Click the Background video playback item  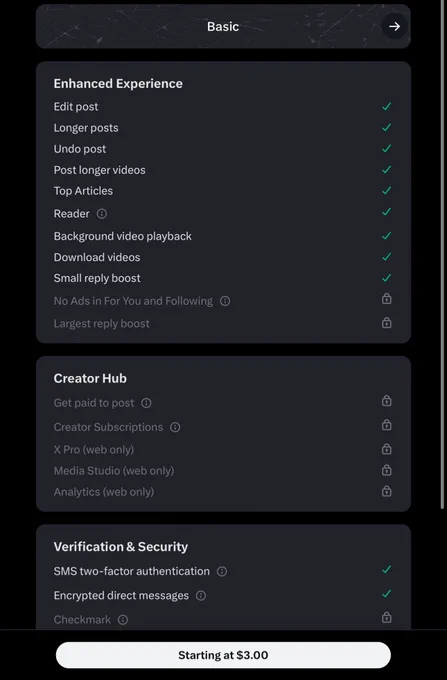click(x=123, y=236)
